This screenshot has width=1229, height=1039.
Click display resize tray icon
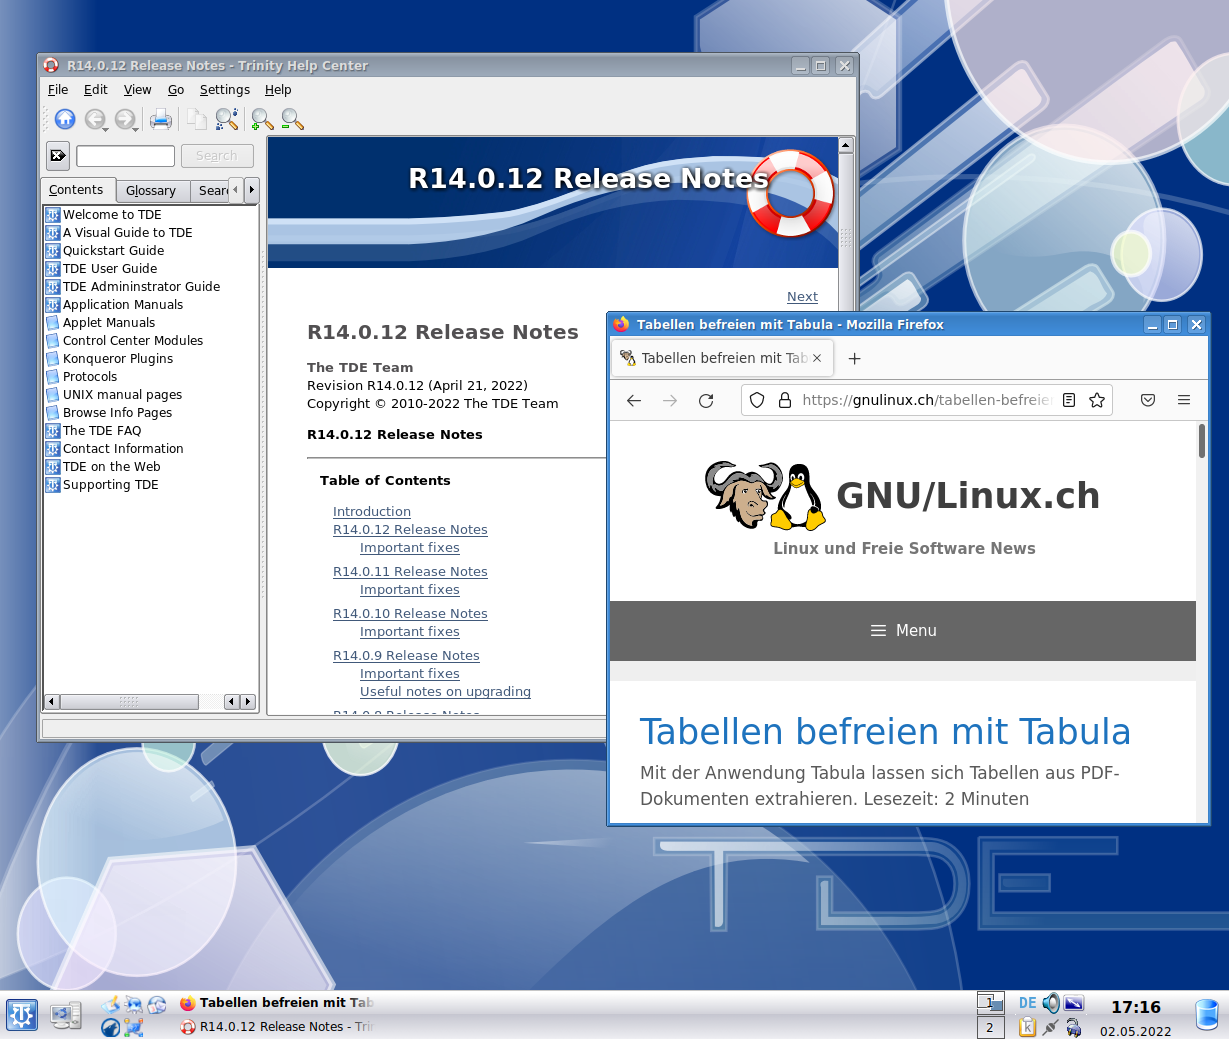point(1074,1003)
